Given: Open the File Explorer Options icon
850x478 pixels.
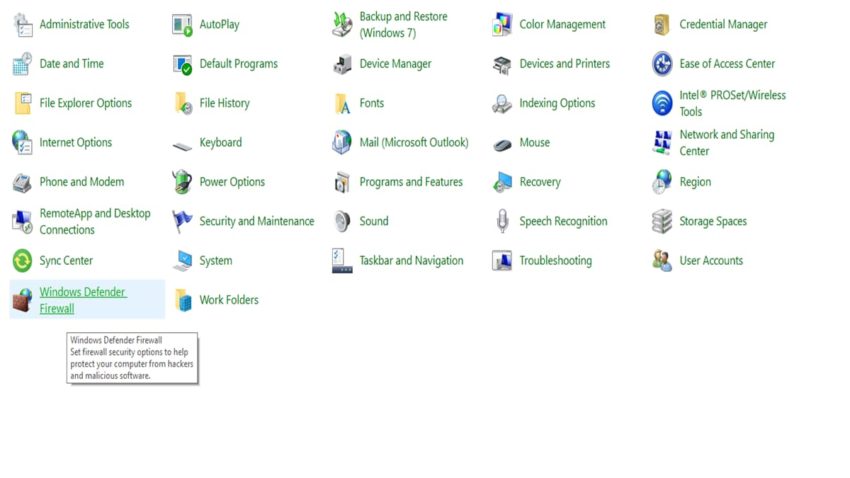Looking at the screenshot, I should tap(22, 103).
